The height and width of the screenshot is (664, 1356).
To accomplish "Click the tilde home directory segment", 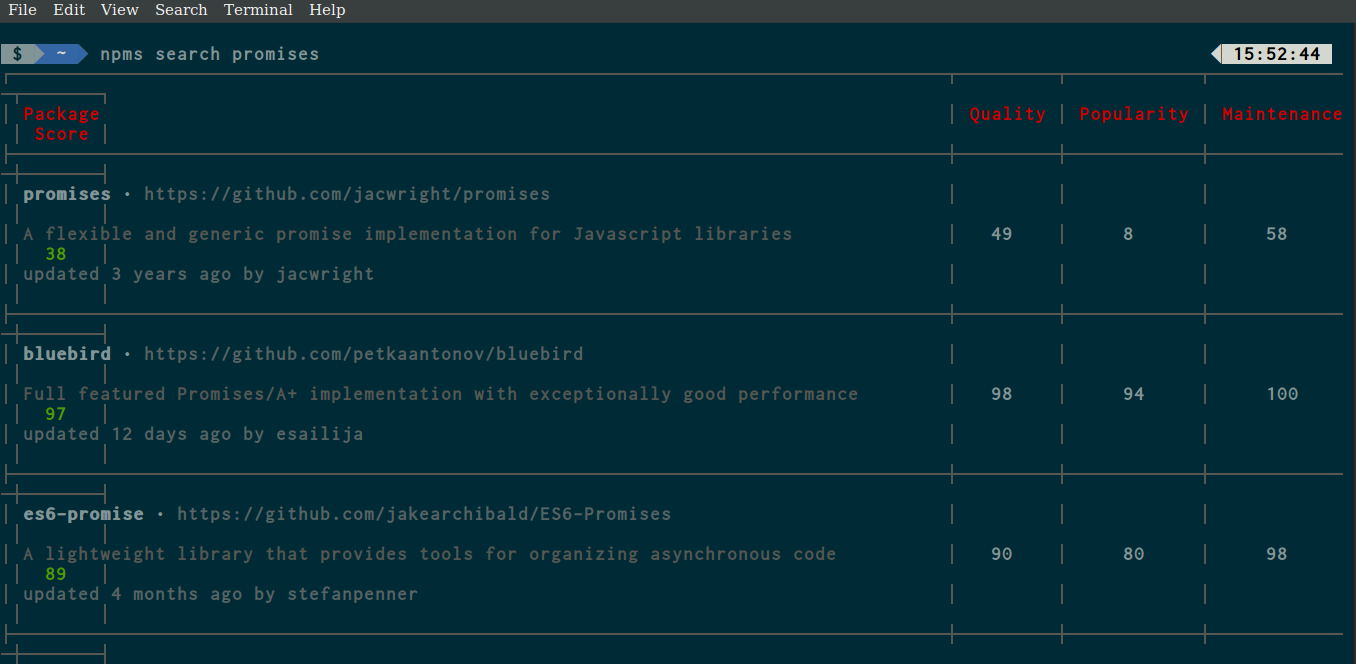I will (62, 54).
